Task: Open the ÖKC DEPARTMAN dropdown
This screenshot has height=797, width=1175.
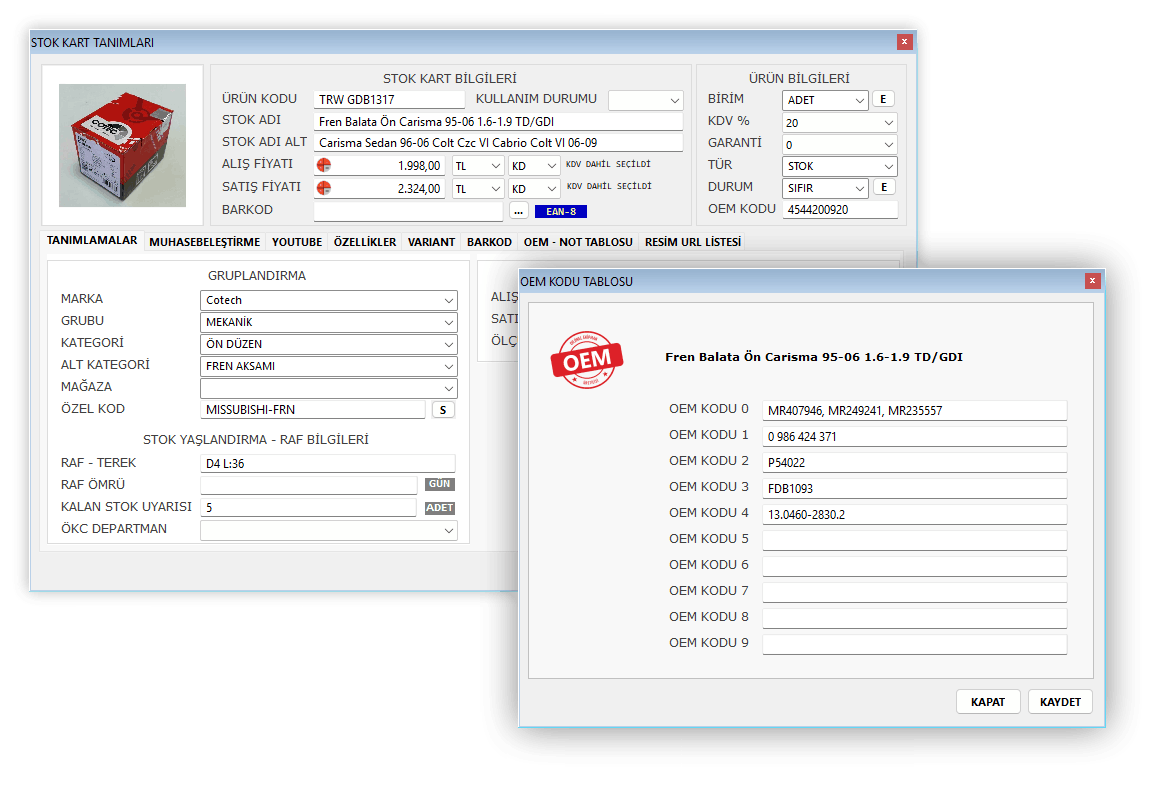Action: coord(329,530)
